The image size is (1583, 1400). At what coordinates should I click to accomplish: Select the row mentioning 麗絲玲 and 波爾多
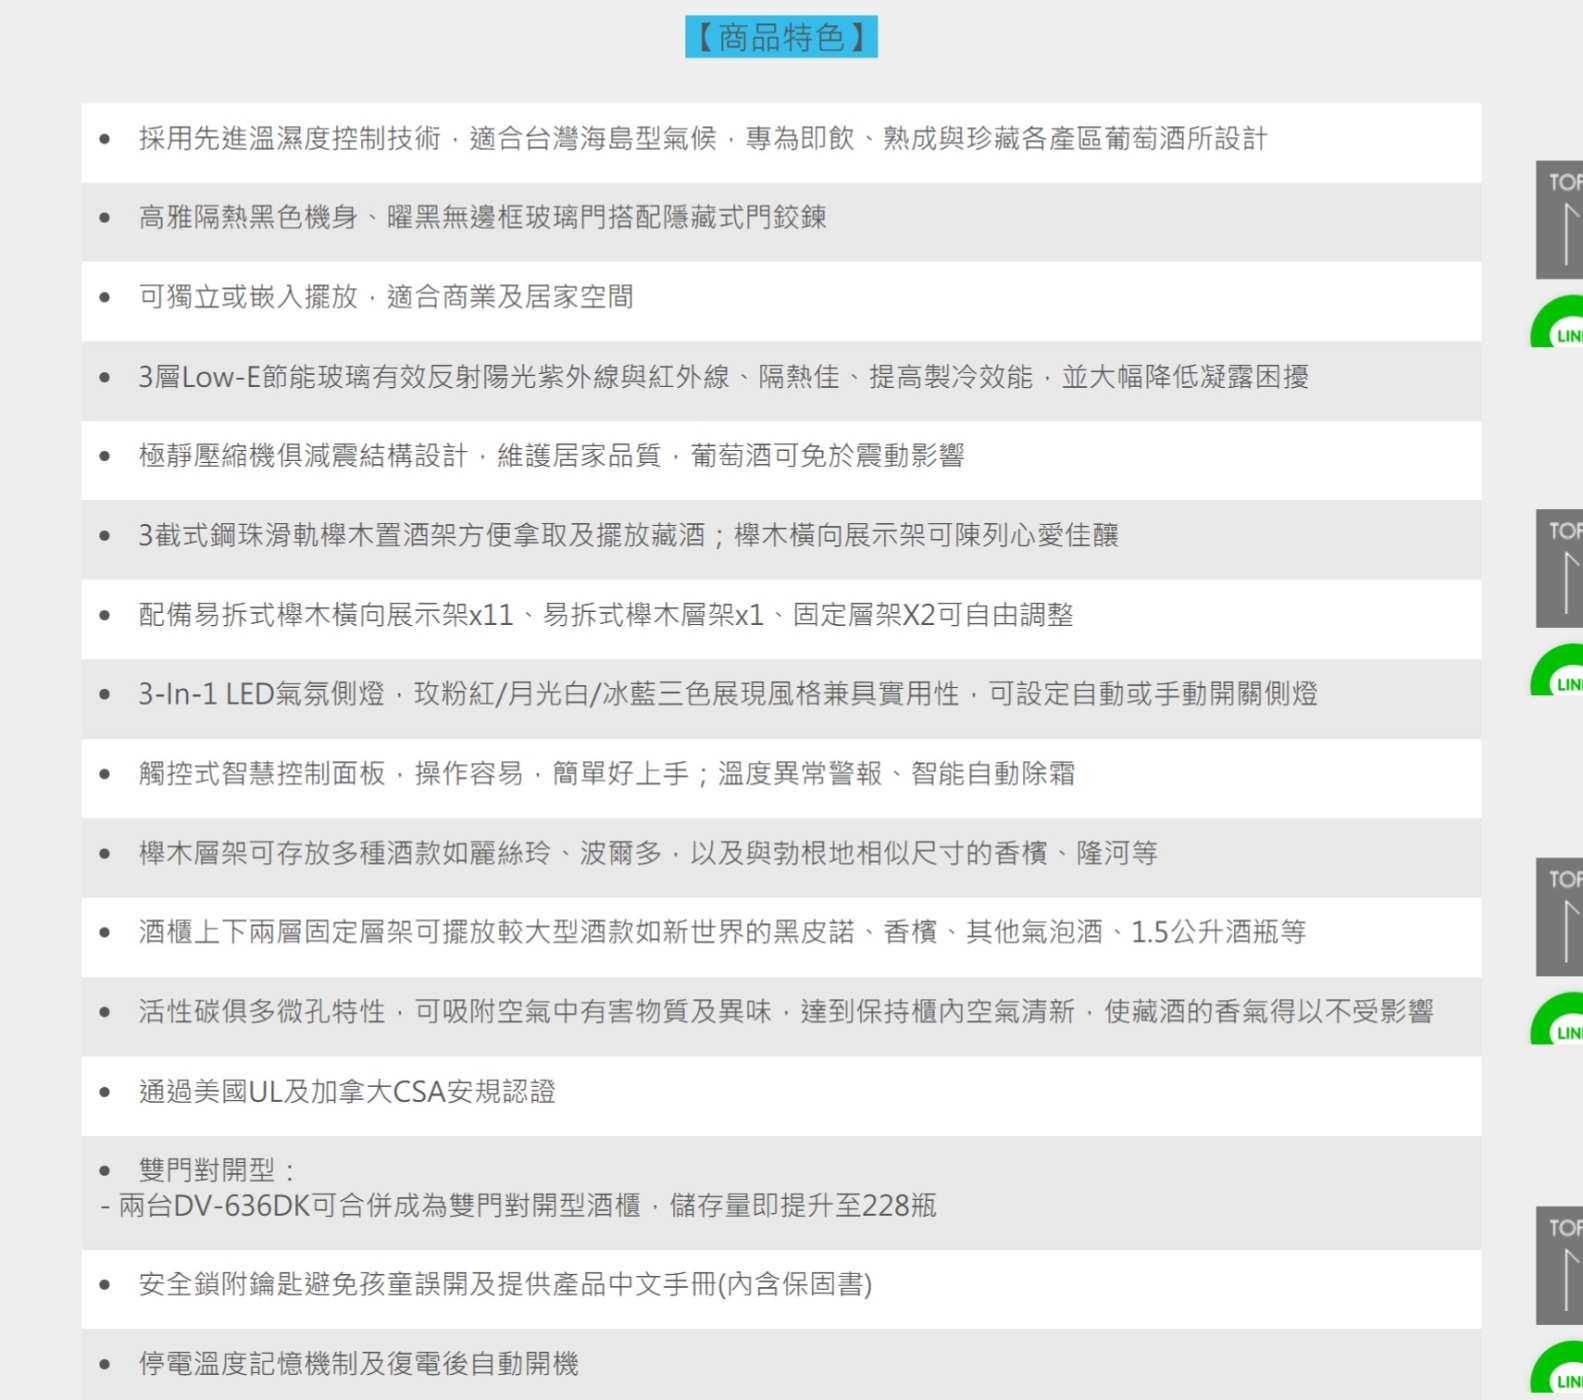point(647,853)
